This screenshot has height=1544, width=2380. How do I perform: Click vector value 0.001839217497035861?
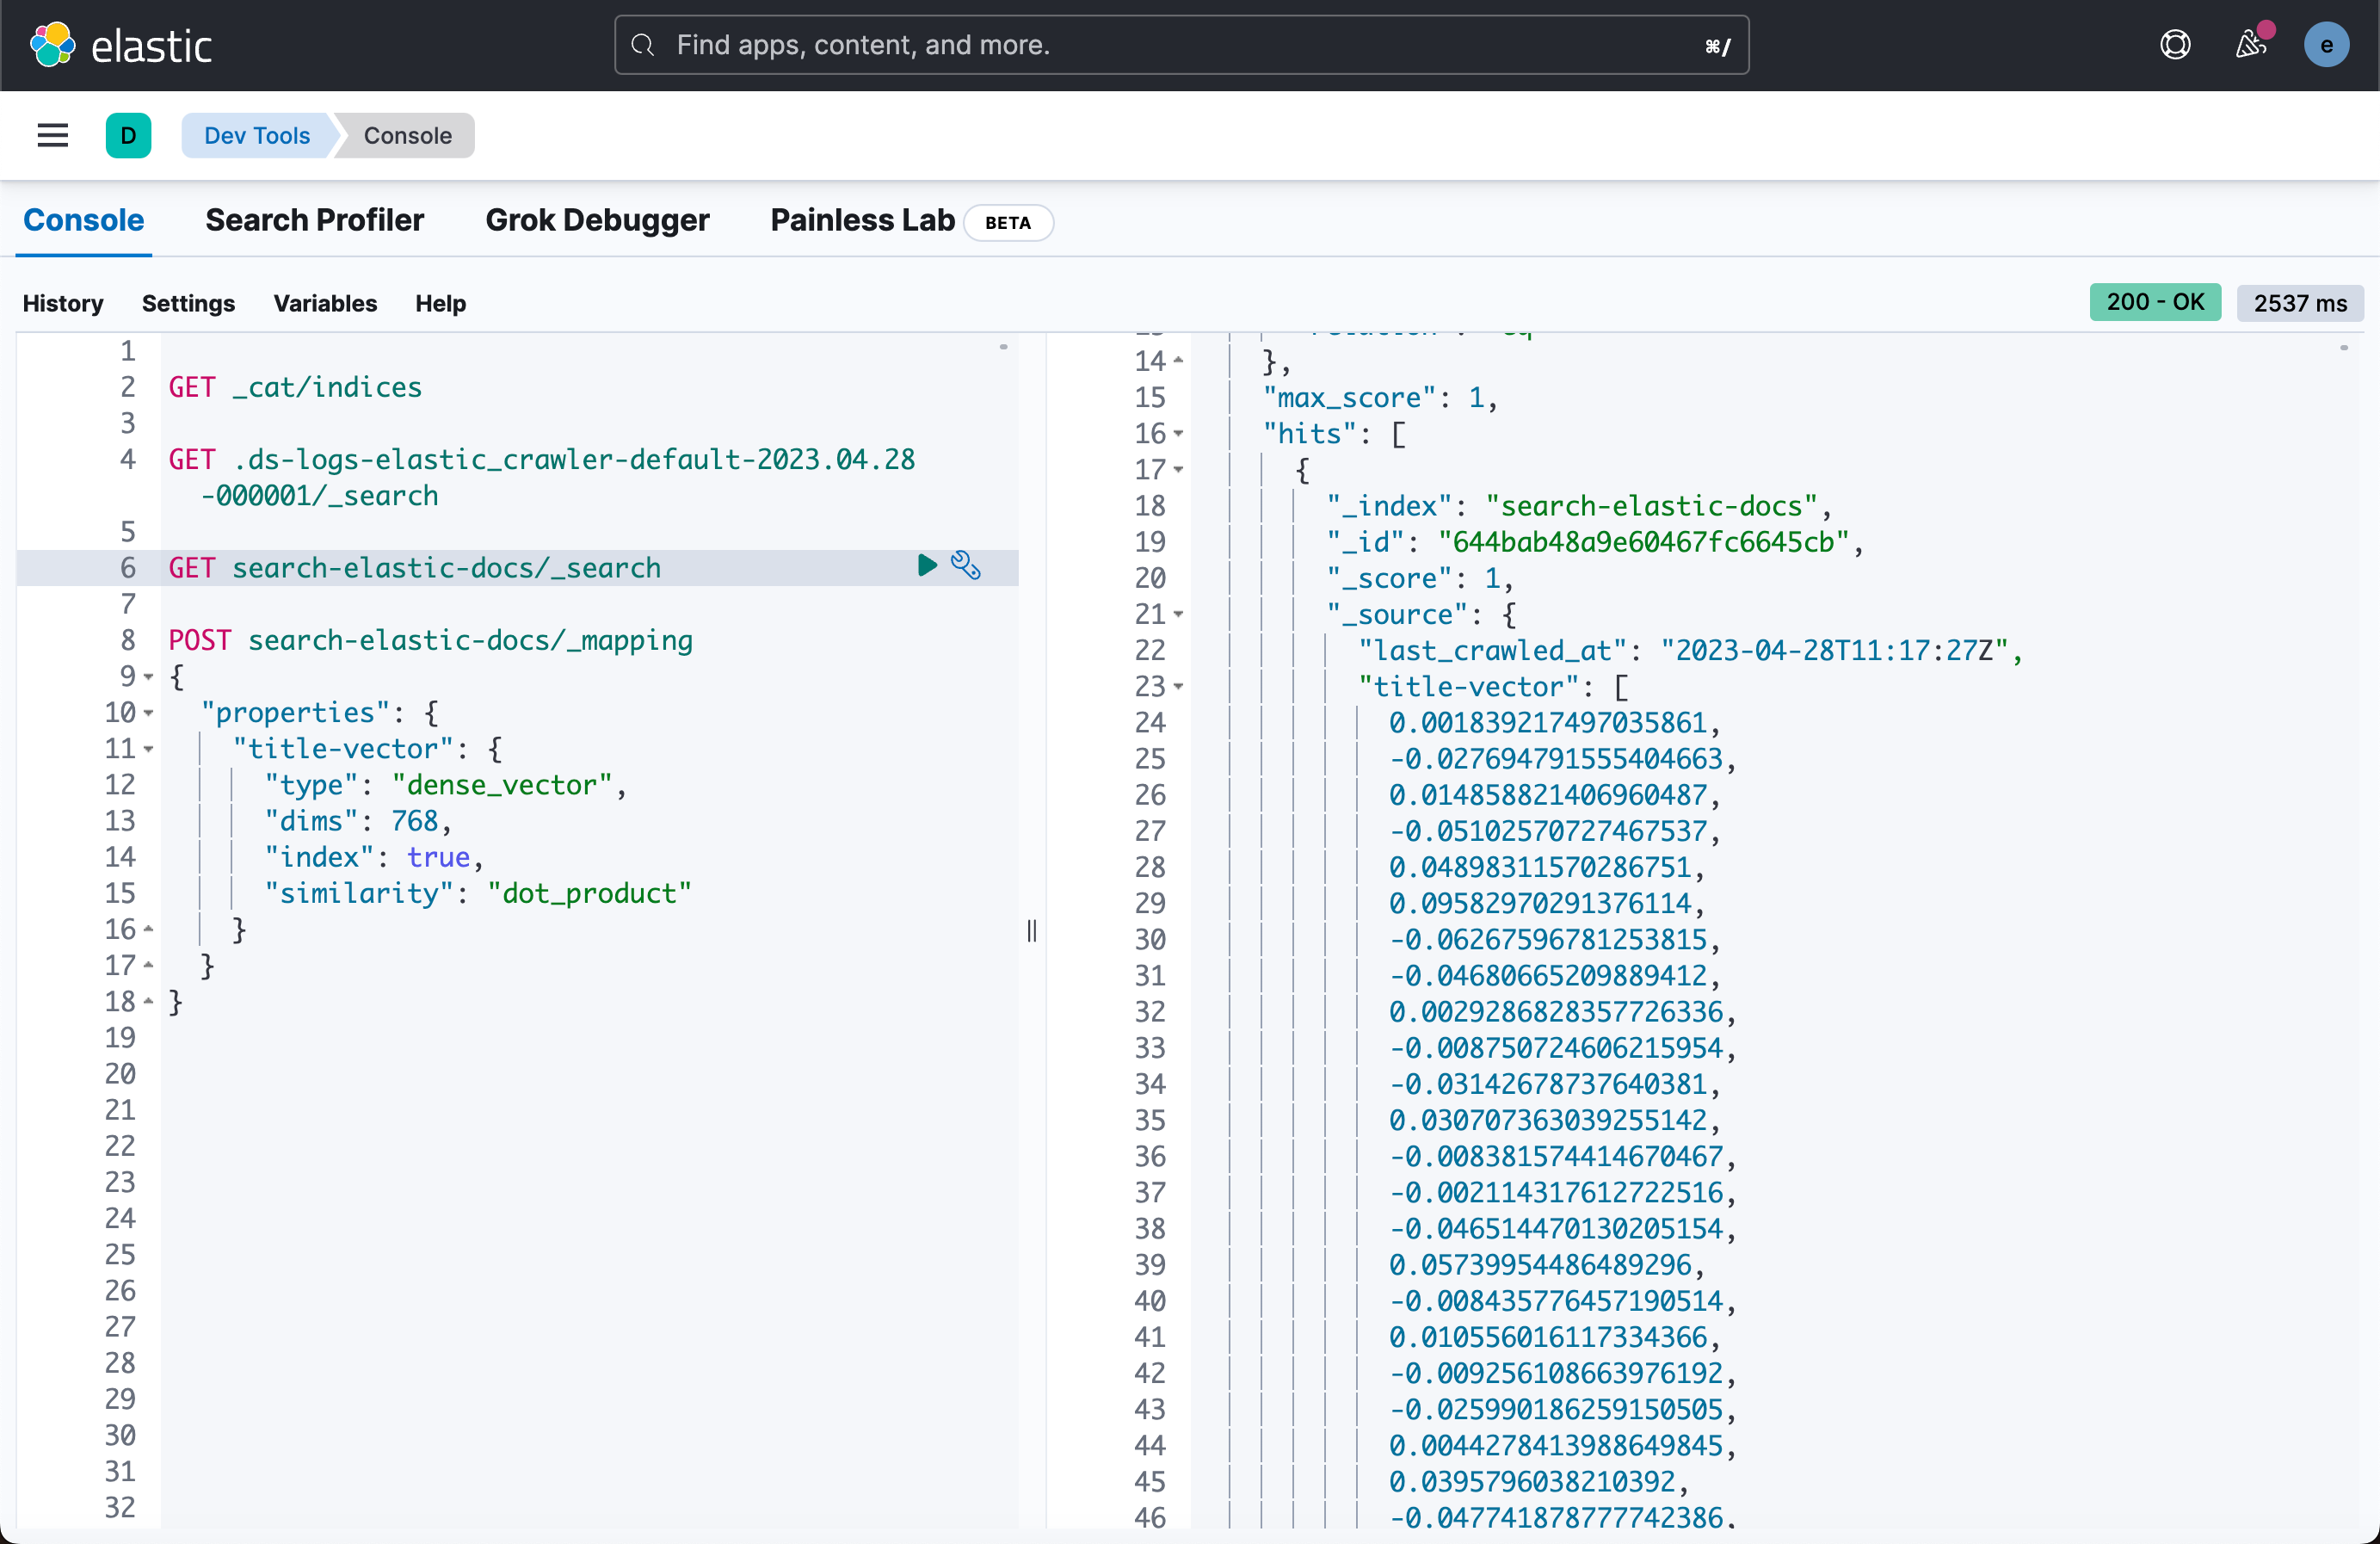pos(1547,722)
